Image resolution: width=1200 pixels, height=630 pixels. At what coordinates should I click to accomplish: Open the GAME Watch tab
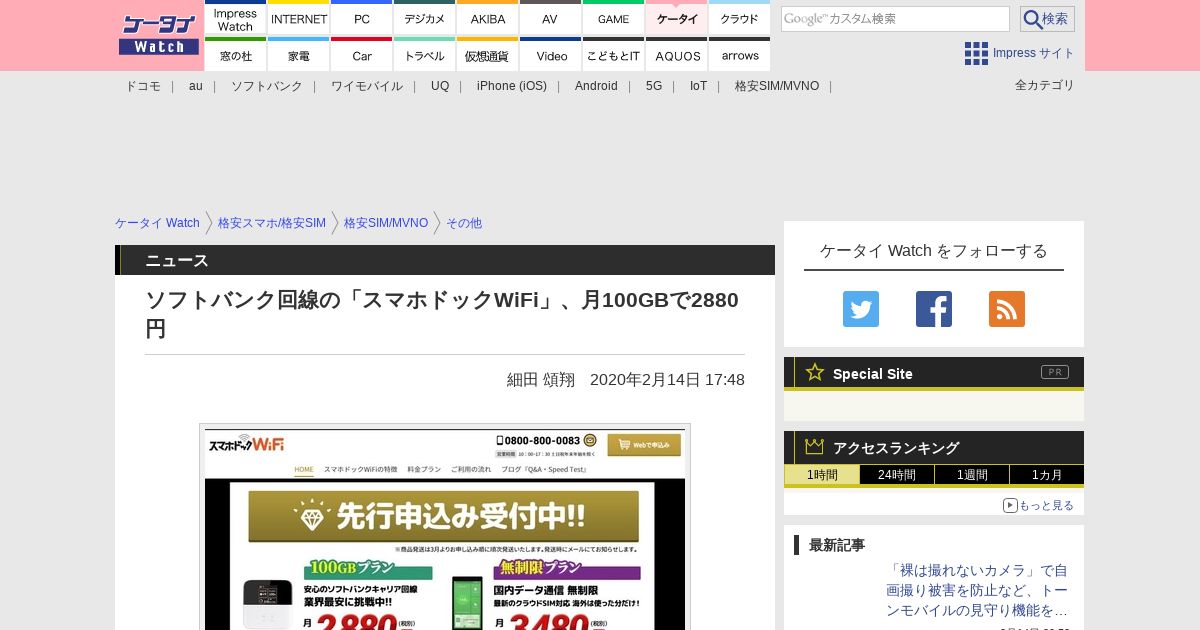(x=614, y=18)
